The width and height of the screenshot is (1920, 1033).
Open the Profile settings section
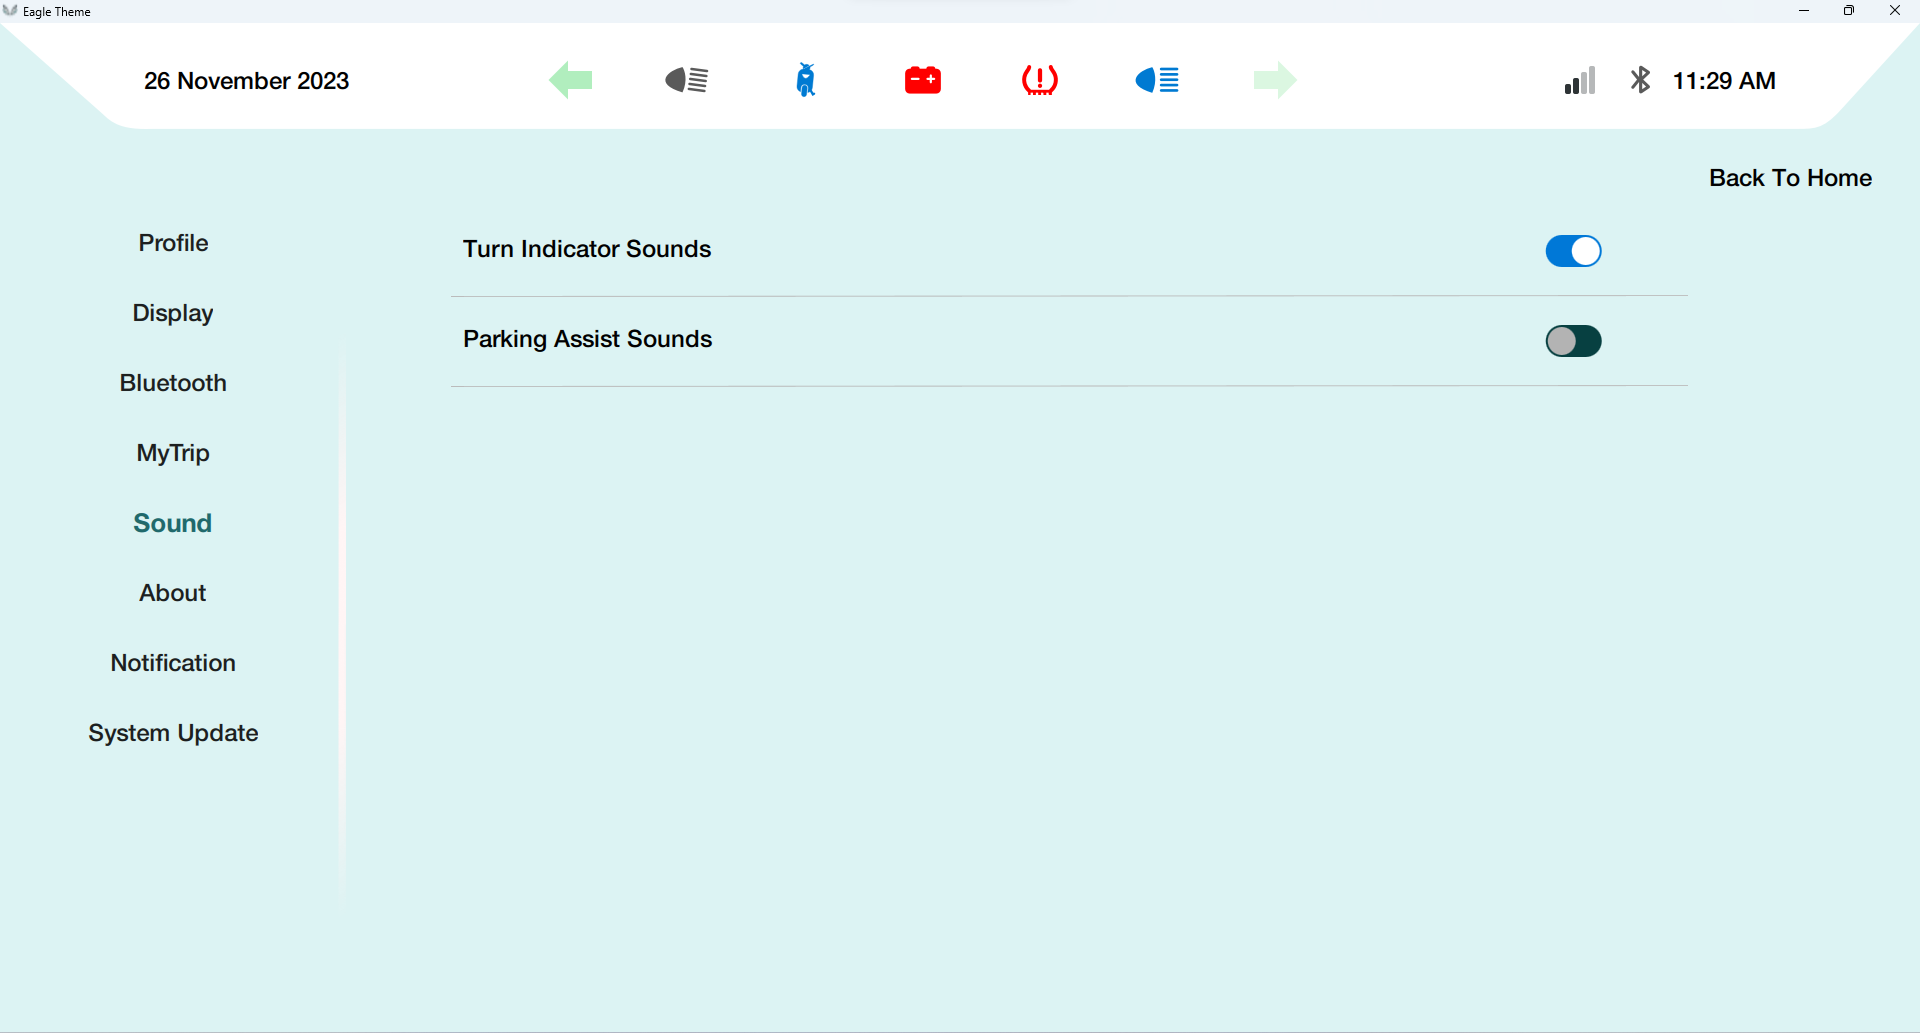tap(173, 243)
